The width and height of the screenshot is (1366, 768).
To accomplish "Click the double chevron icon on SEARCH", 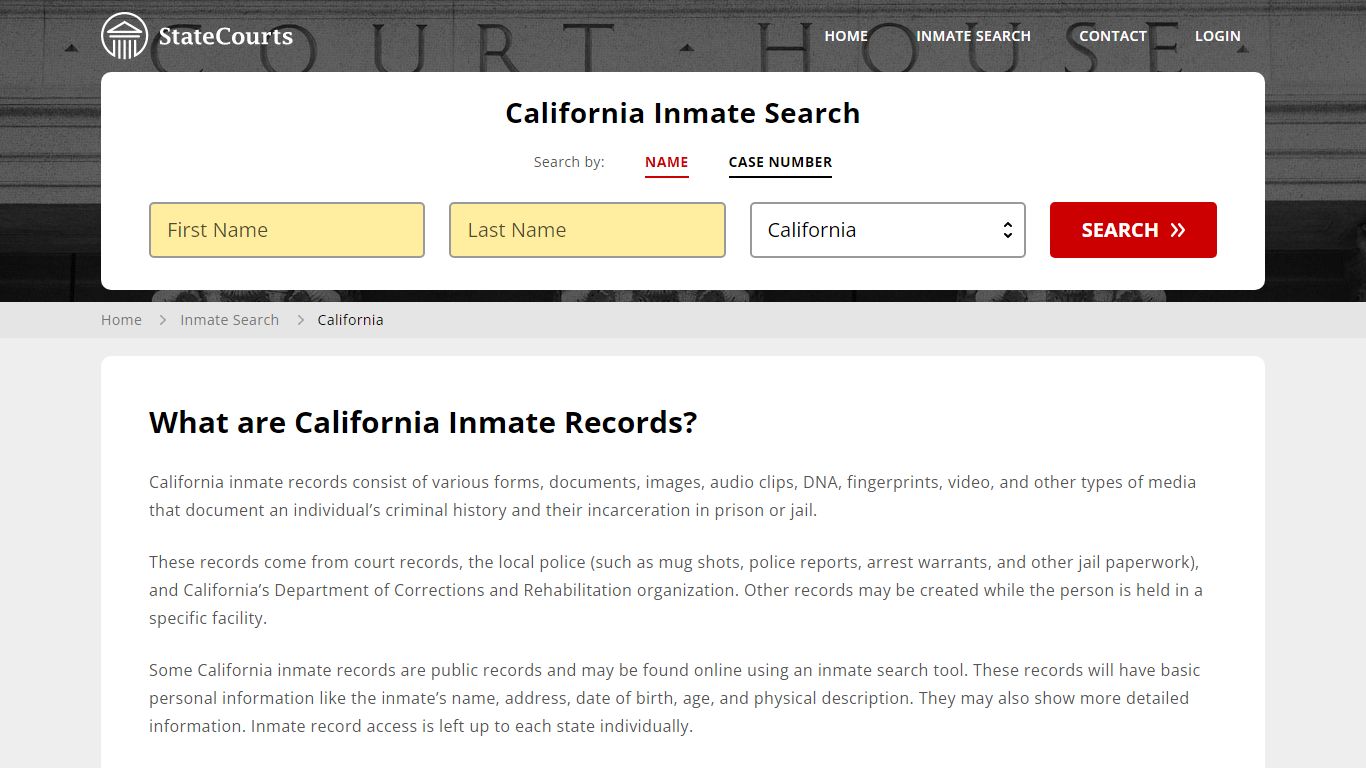I will click(x=1178, y=230).
